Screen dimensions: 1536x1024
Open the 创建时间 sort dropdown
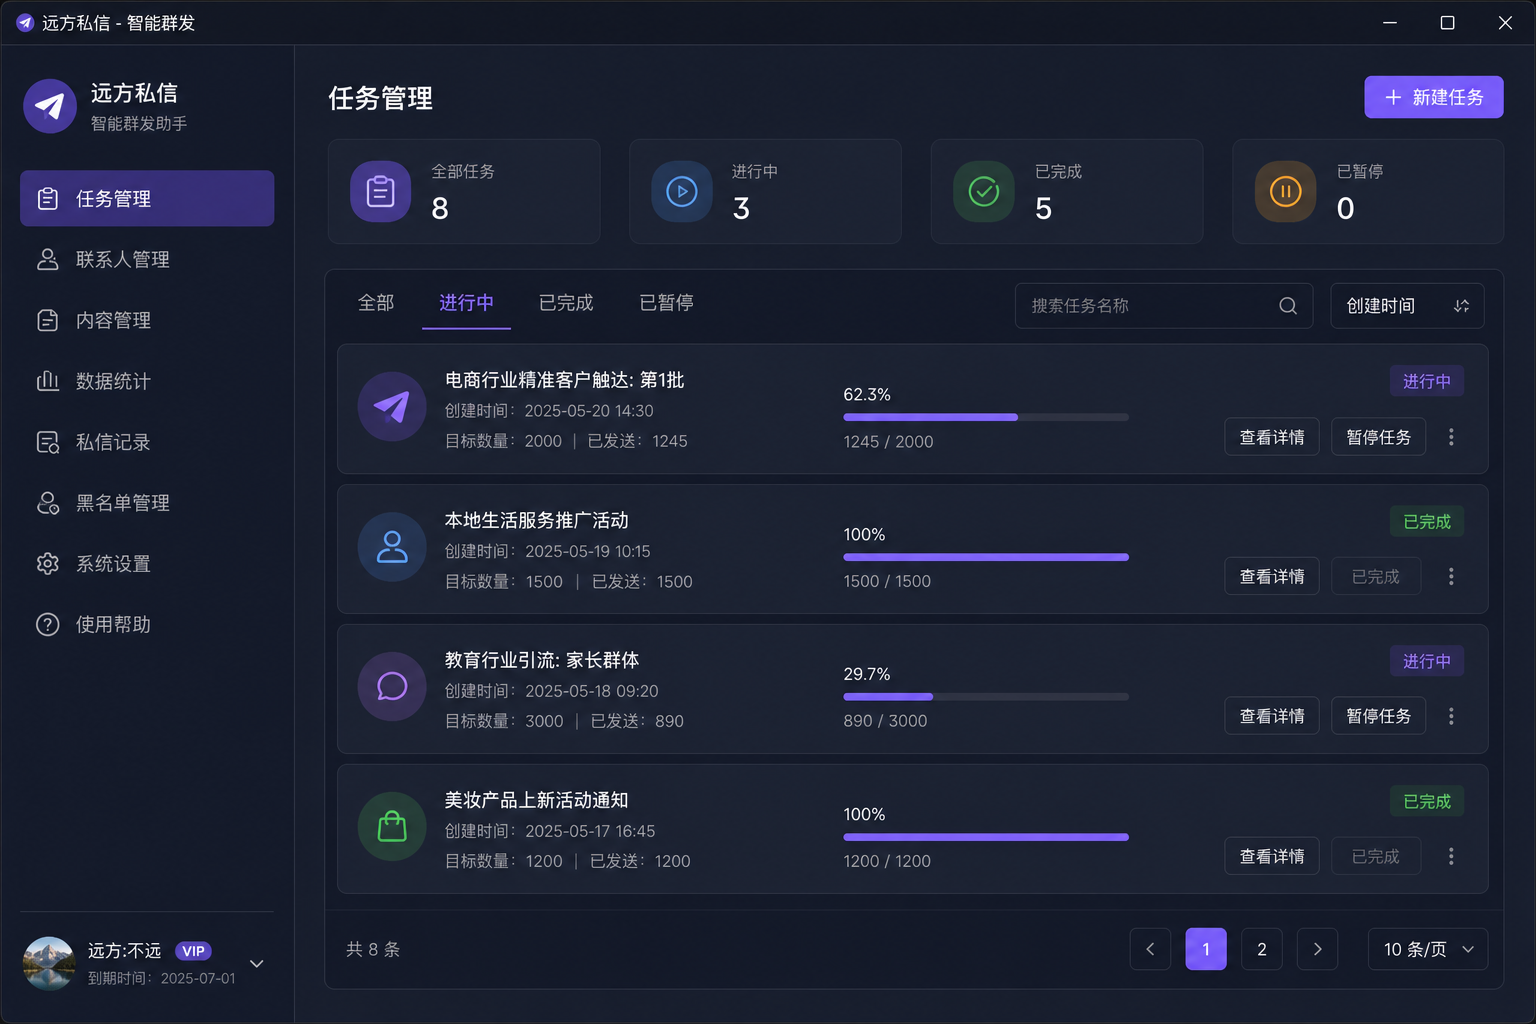pos(1407,306)
